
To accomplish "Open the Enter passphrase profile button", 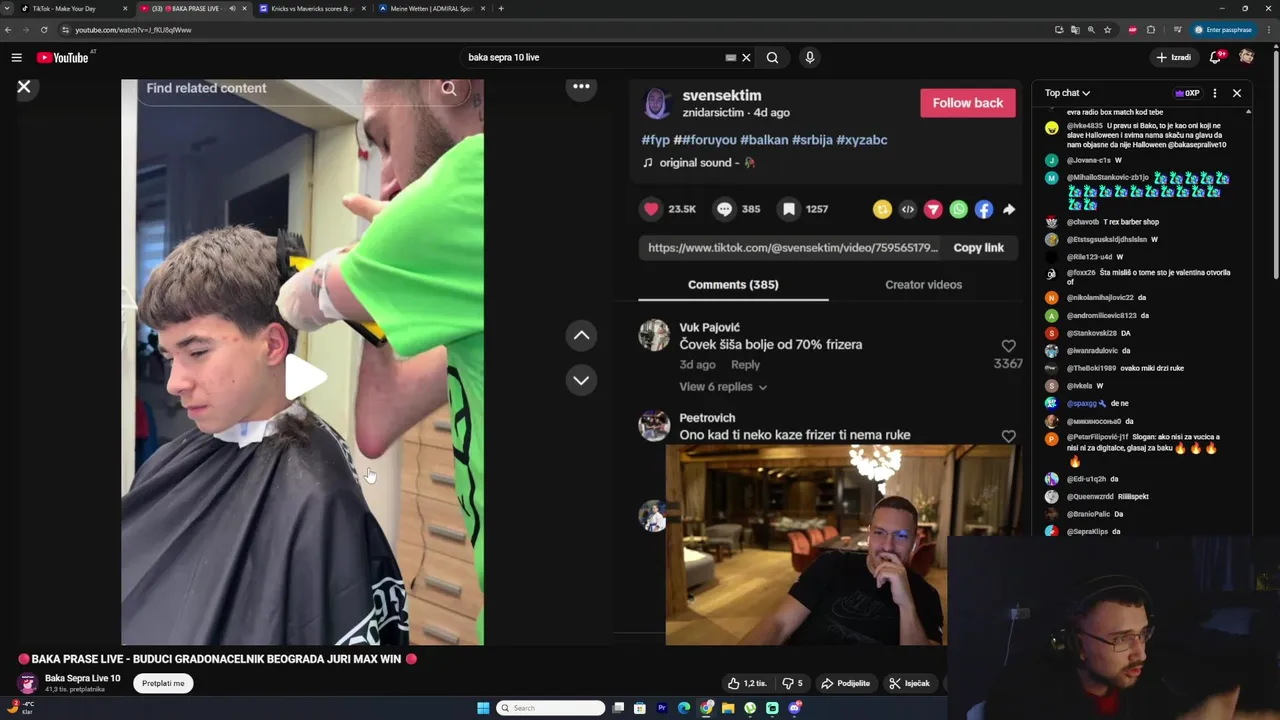I will click(1222, 30).
